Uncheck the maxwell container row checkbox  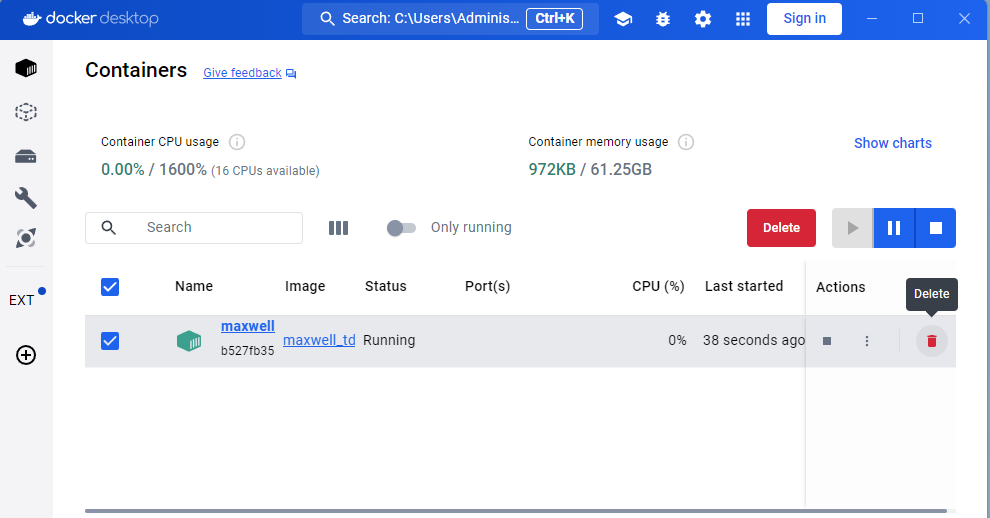coord(110,341)
